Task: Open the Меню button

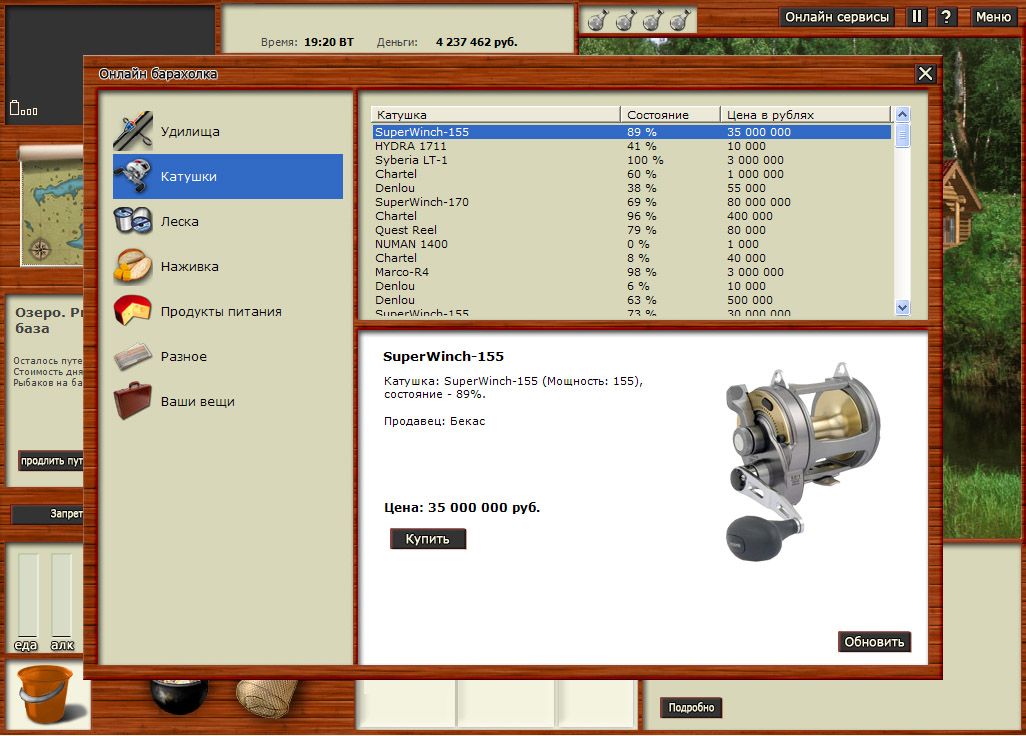Action: tap(993, 17)
